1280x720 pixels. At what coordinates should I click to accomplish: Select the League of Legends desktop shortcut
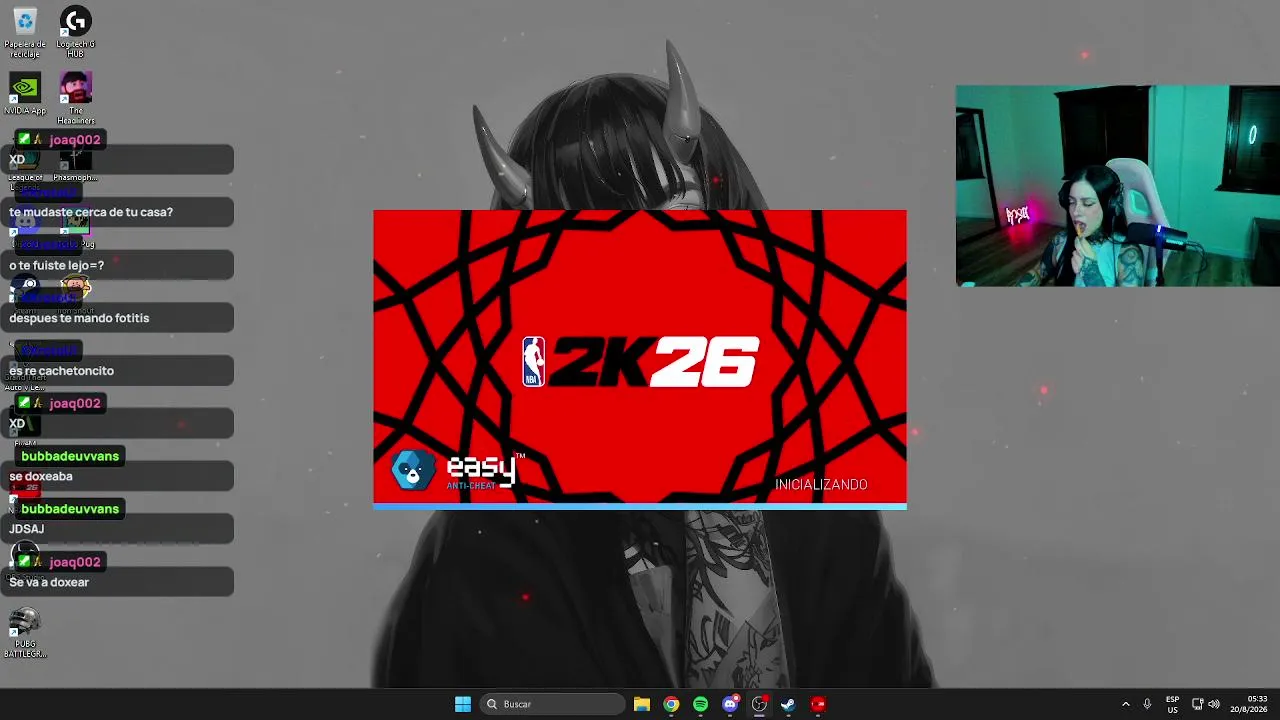click(25, 168)
